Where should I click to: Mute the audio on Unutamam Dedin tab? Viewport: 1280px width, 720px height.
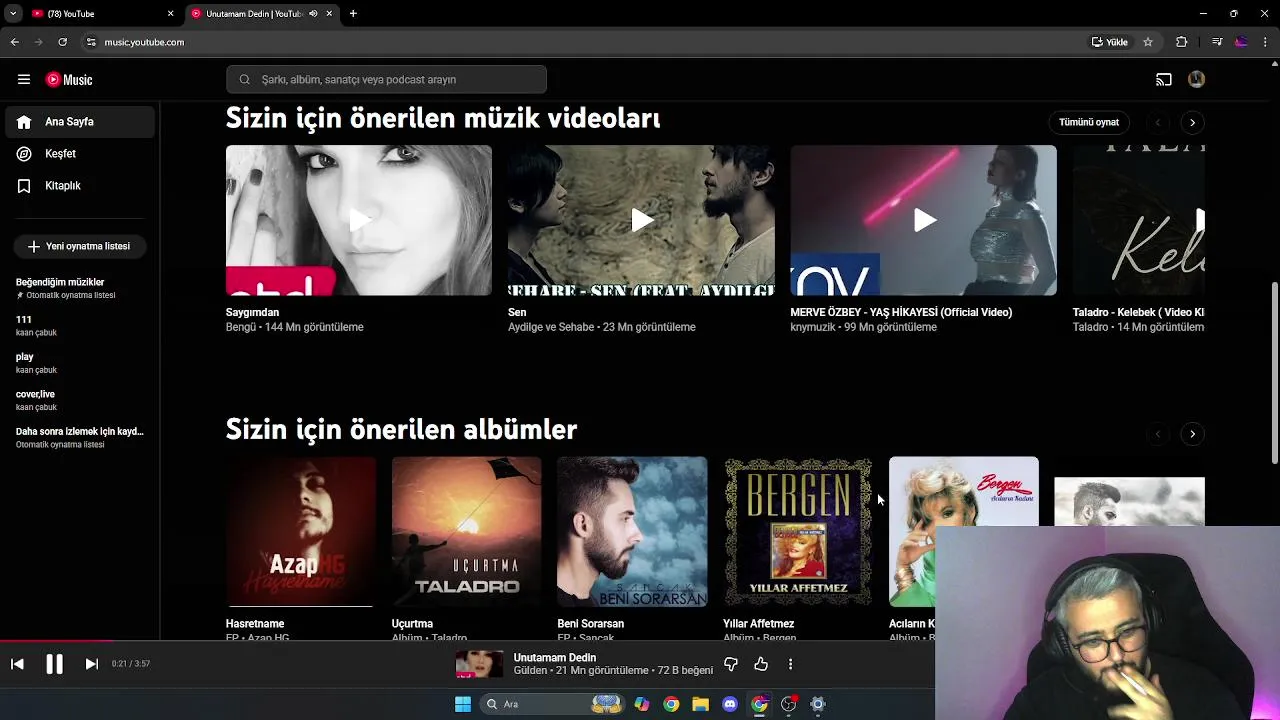point(313,14)
